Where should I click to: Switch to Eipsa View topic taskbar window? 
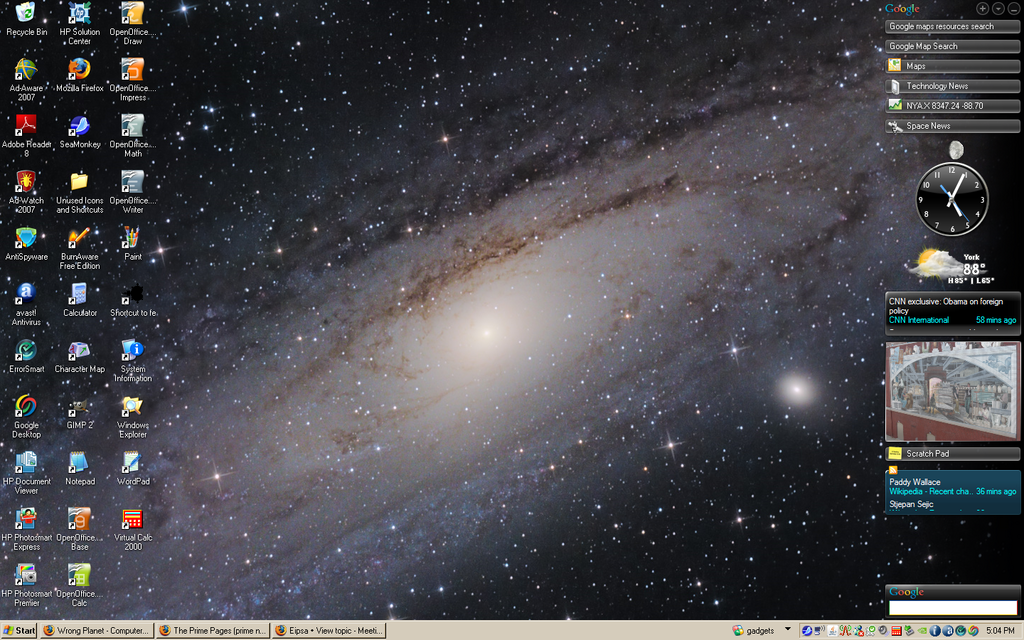tap(329, 631)
